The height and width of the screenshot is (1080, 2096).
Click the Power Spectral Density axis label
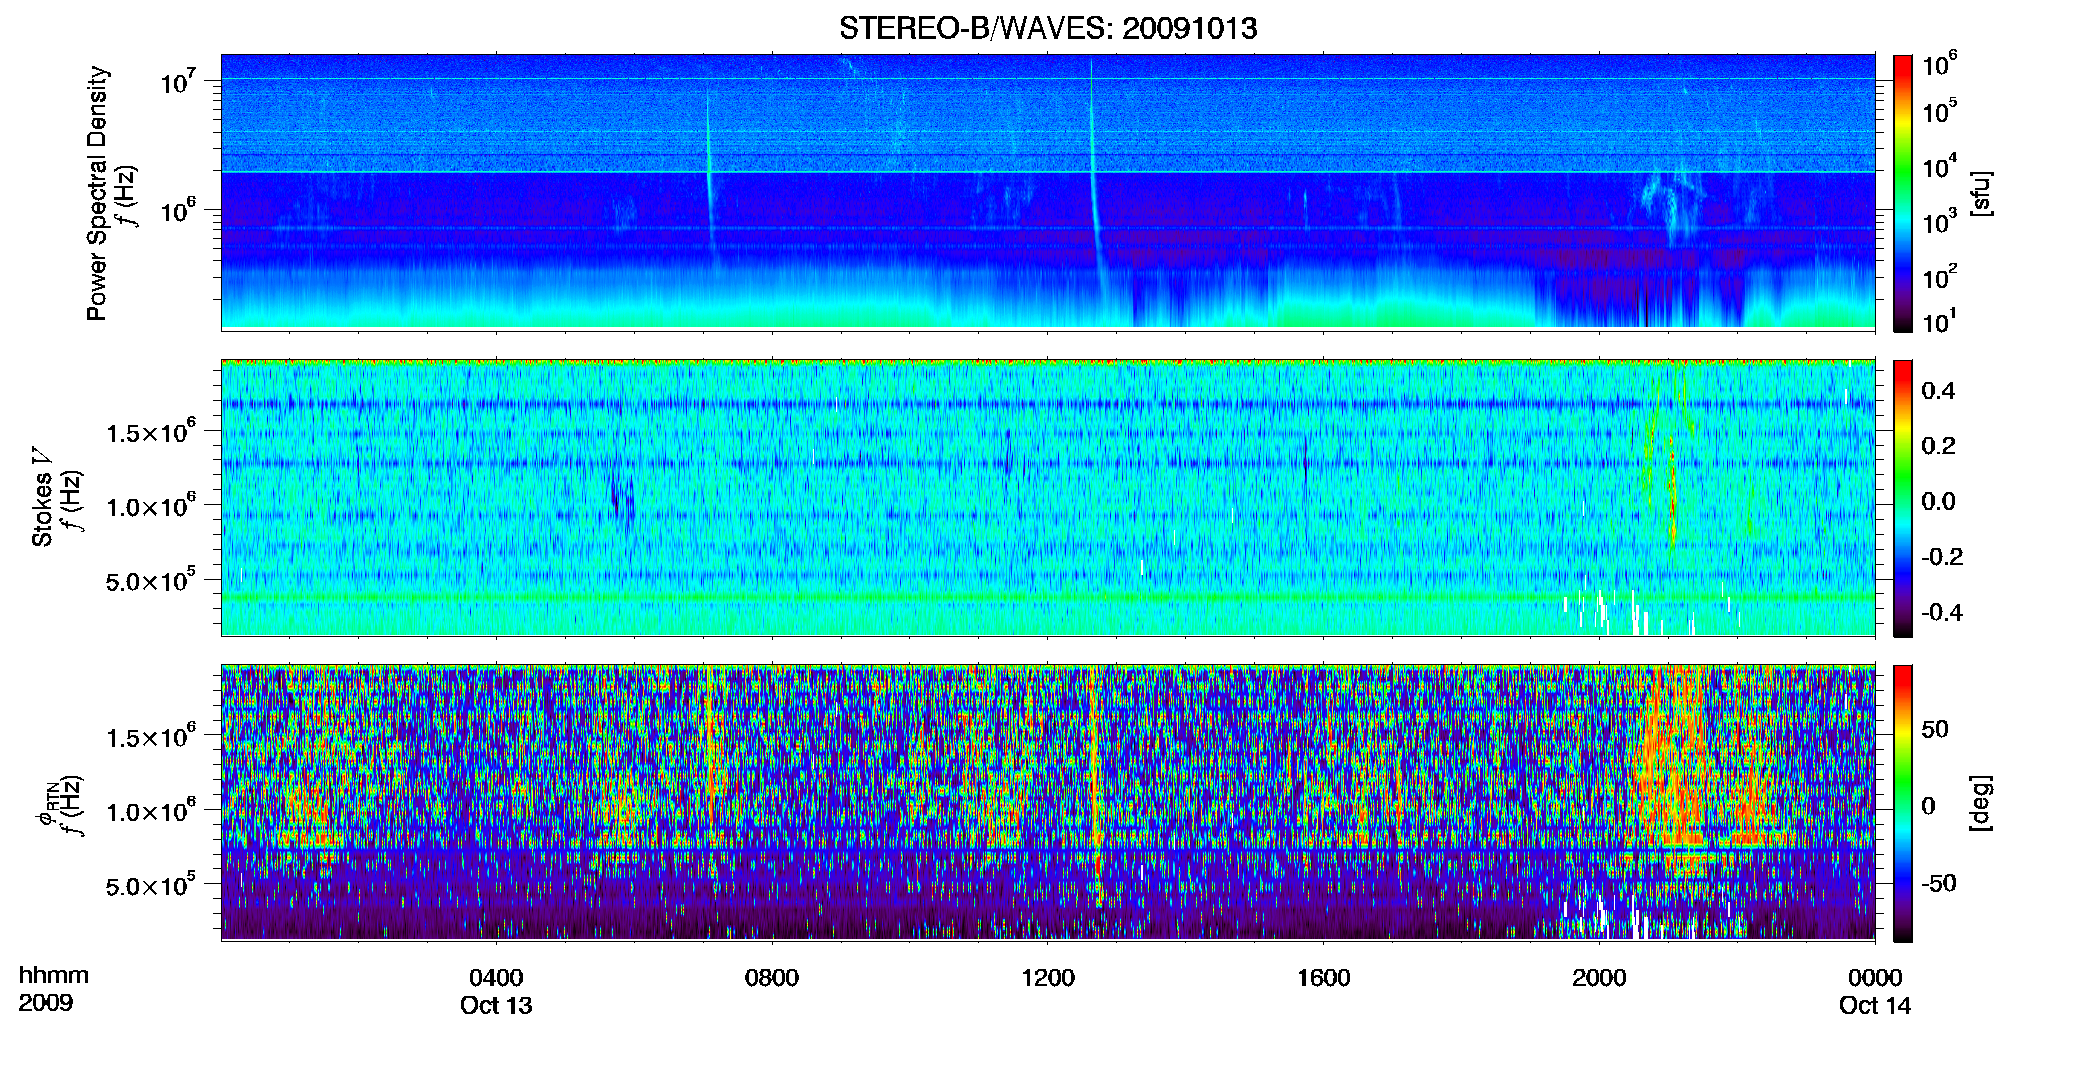point(97,193)
